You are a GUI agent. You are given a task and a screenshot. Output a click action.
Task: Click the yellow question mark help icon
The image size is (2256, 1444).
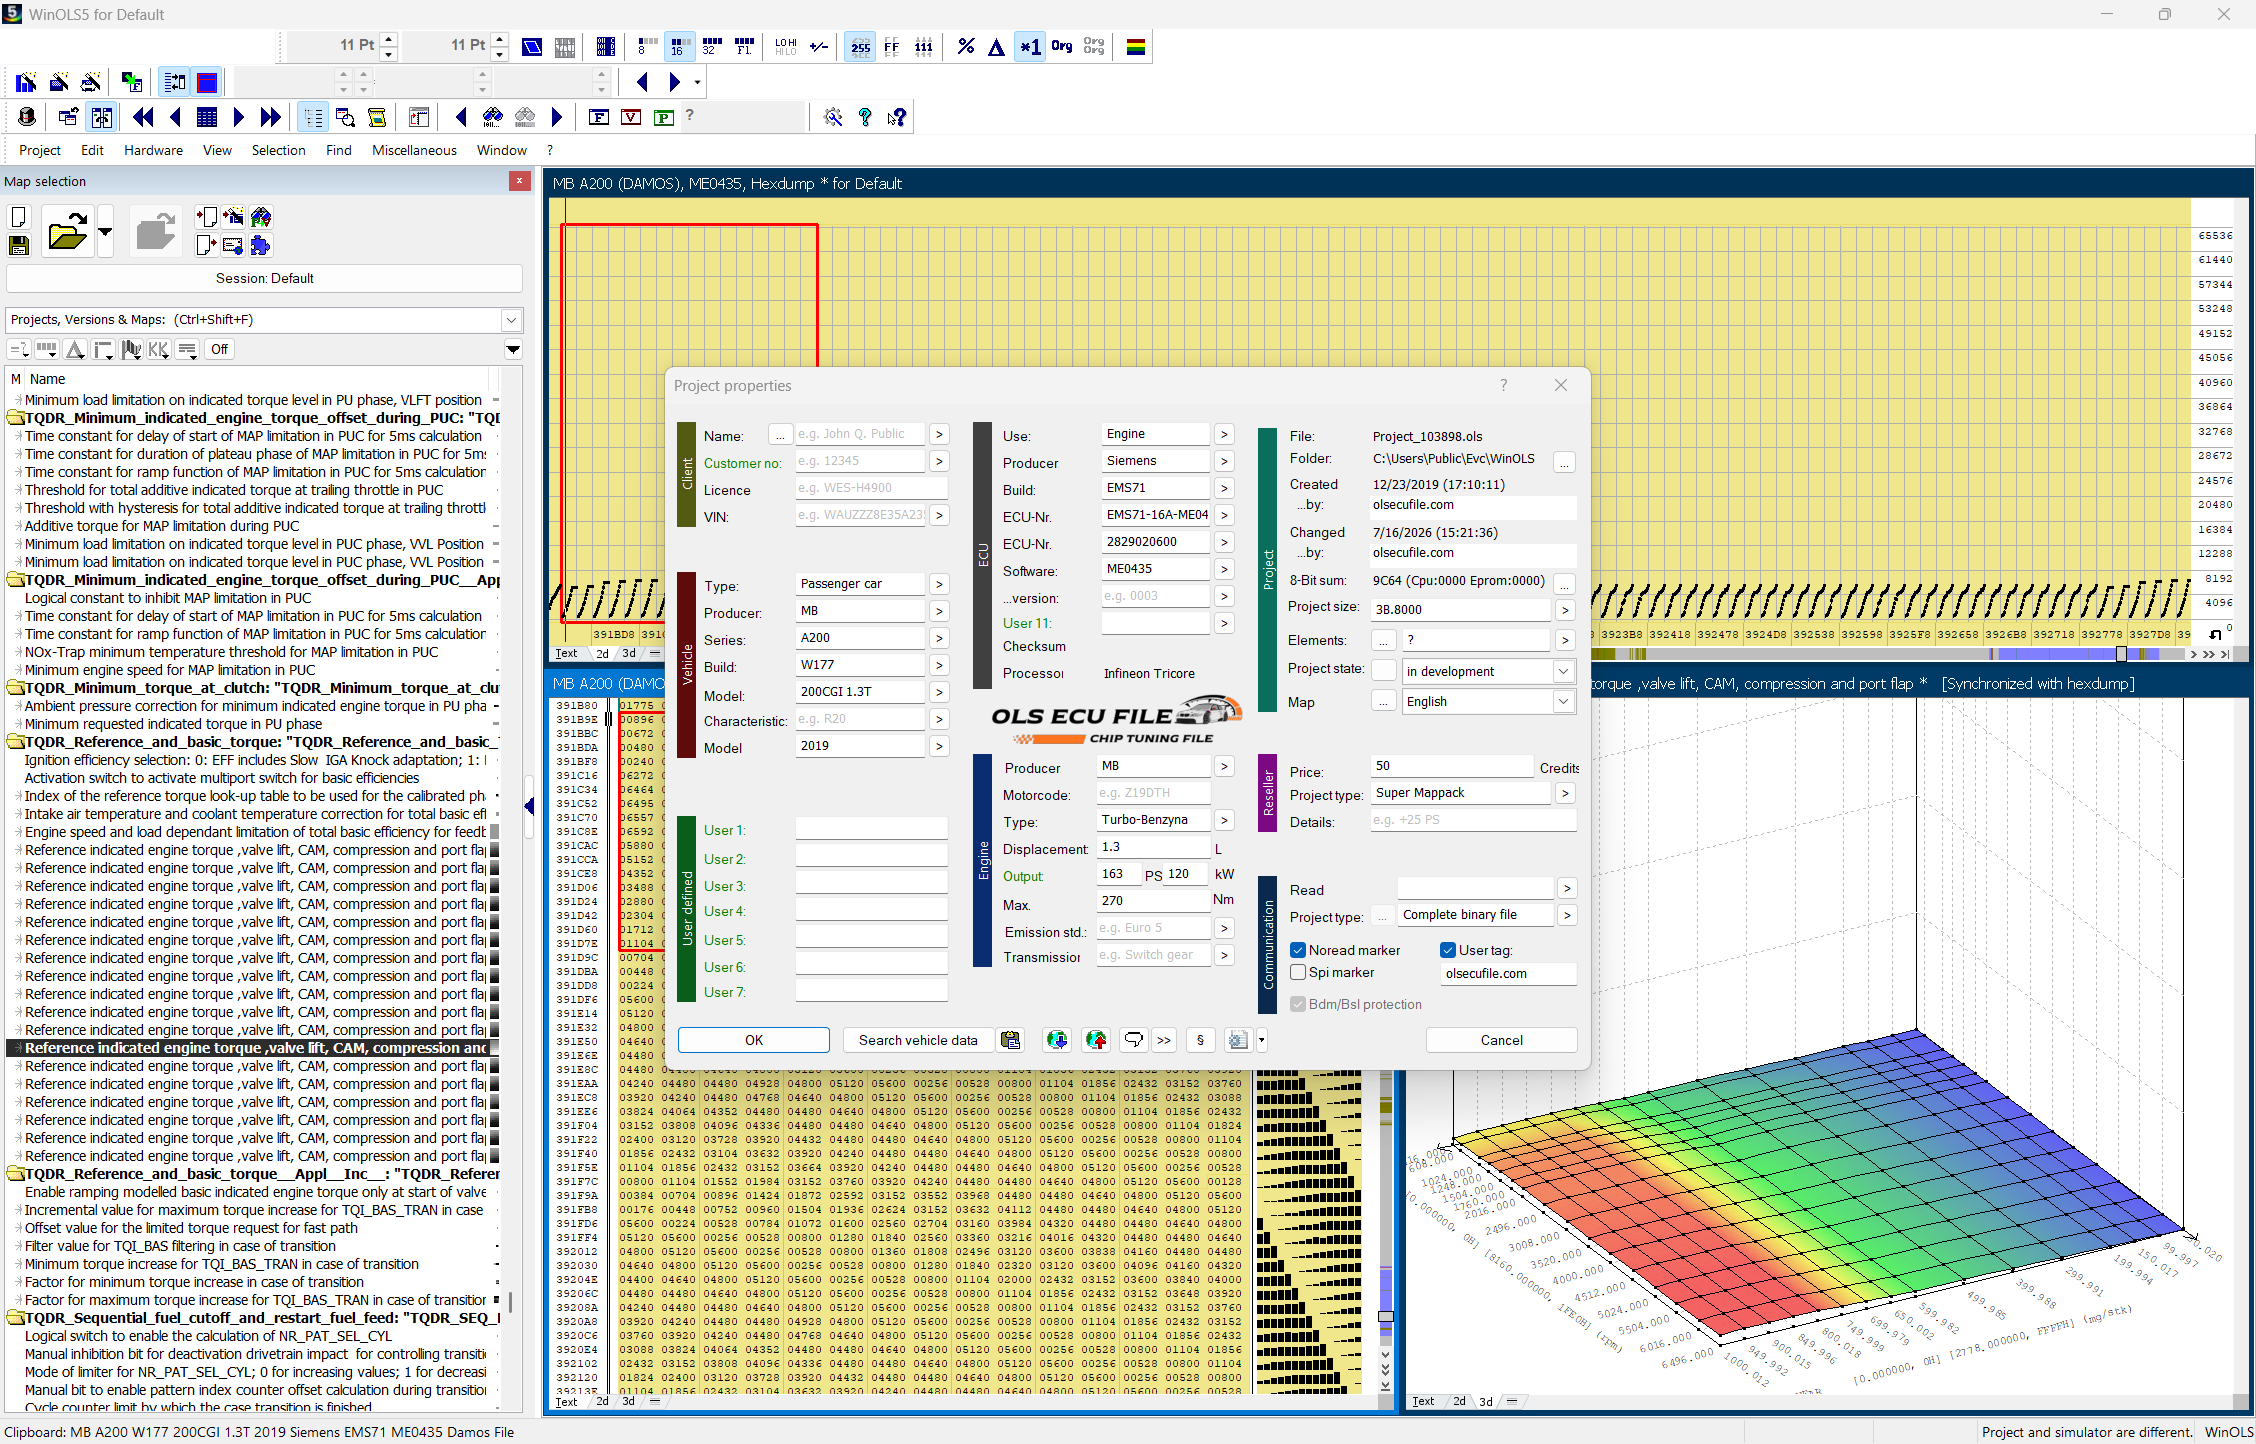(x=865, y=118)
